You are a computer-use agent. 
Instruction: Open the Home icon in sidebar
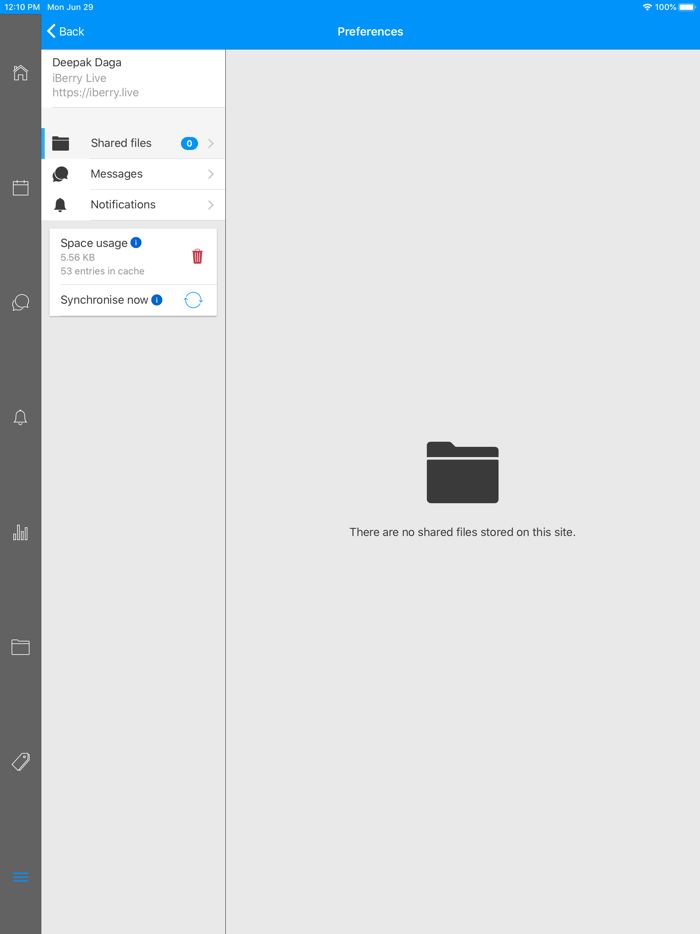[x=20, y=73]
